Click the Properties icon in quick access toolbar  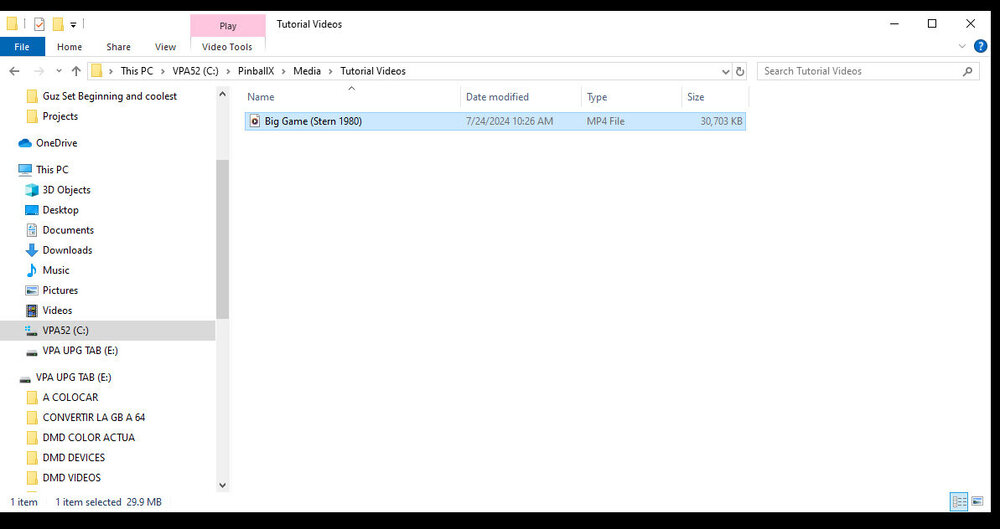[x=39, y=24]
